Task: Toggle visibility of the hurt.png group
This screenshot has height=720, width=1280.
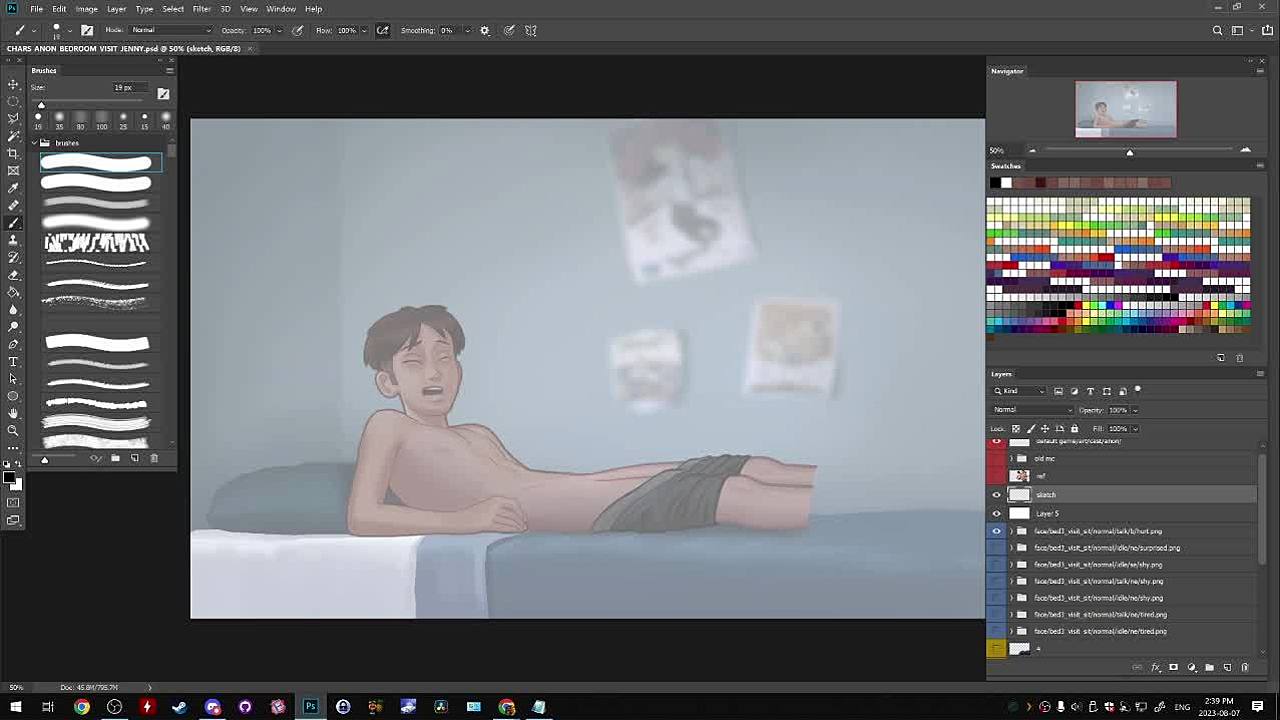Action: (996, 531)
